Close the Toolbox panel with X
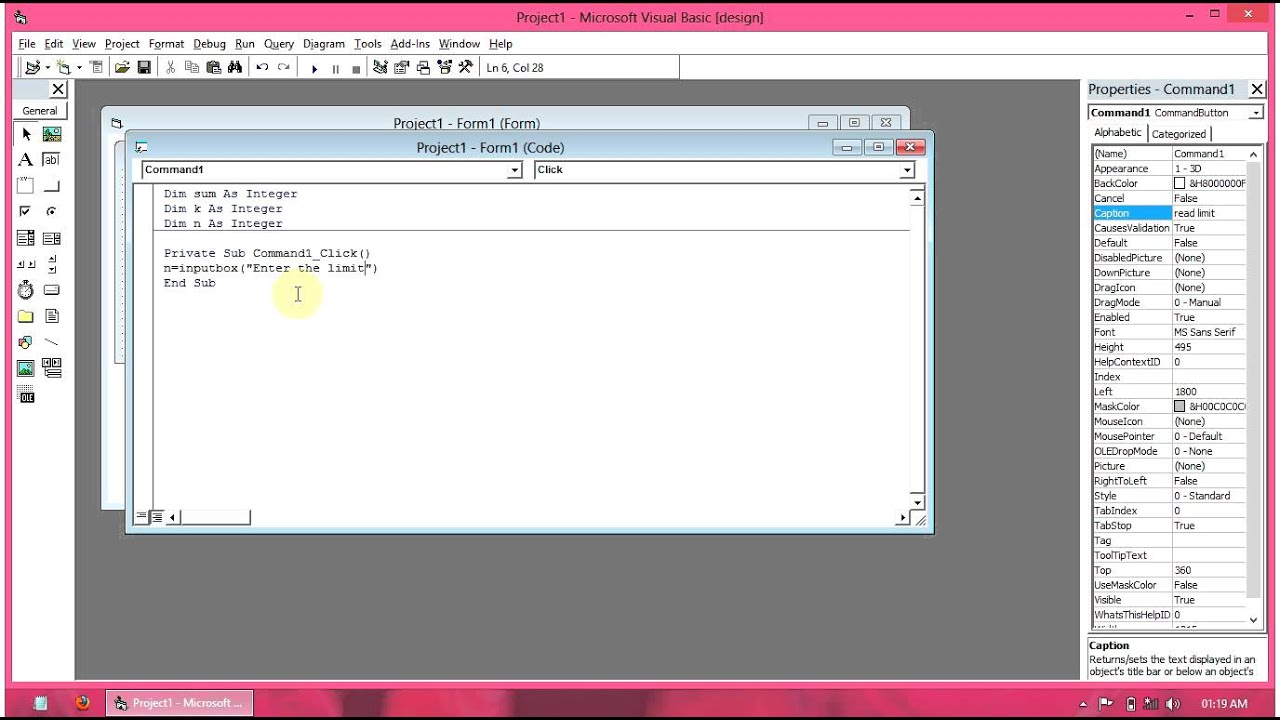The width and height of the screenshot is (1280, 720). (x=58, y=89)
